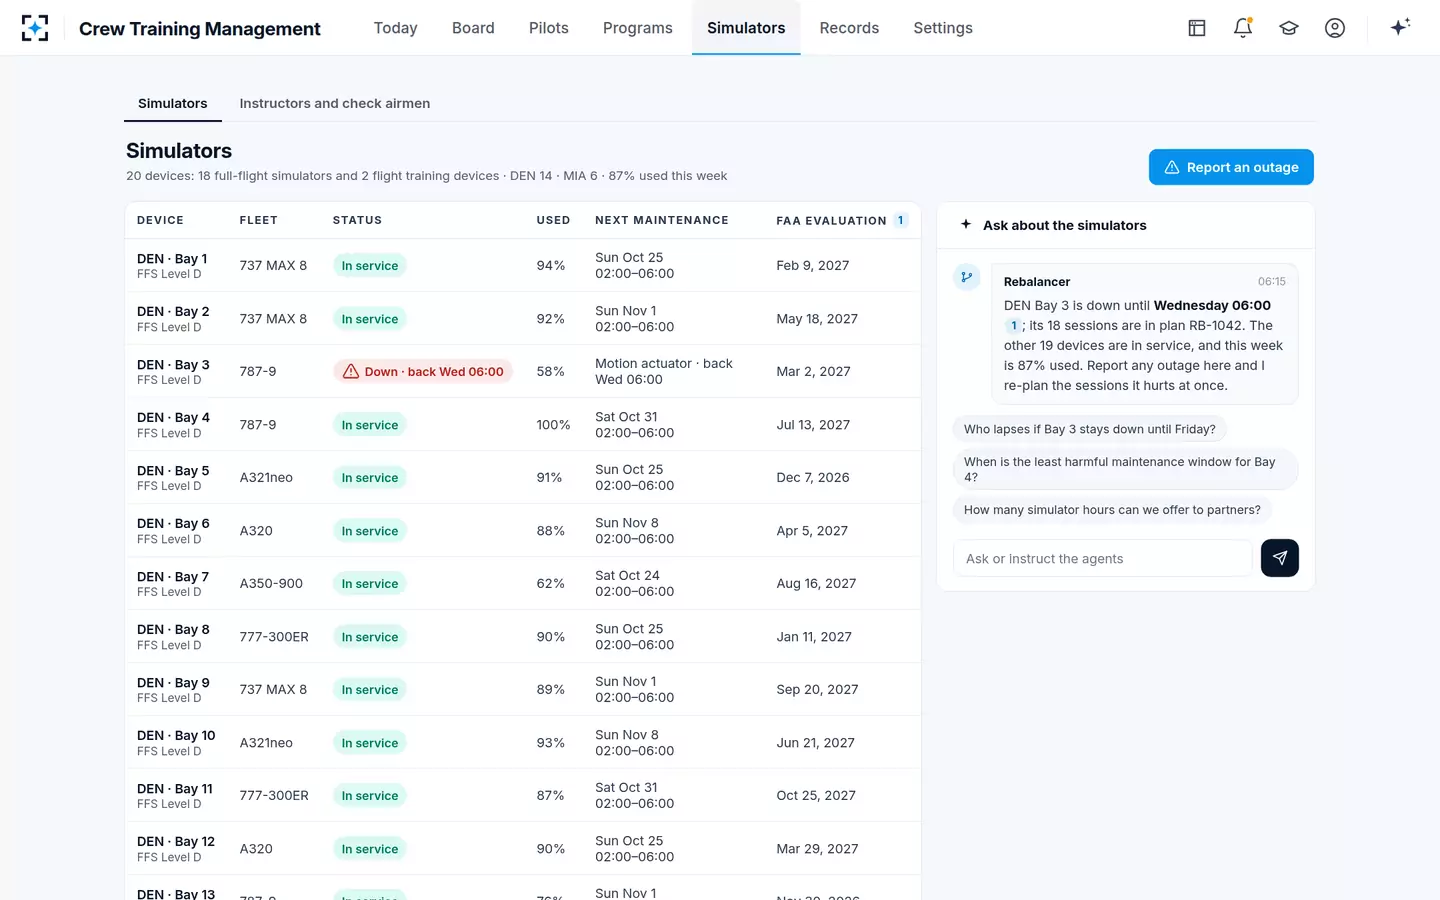Open the user profile icon
Viewport: 1440px width, 900px height.
click(1335, 28)
